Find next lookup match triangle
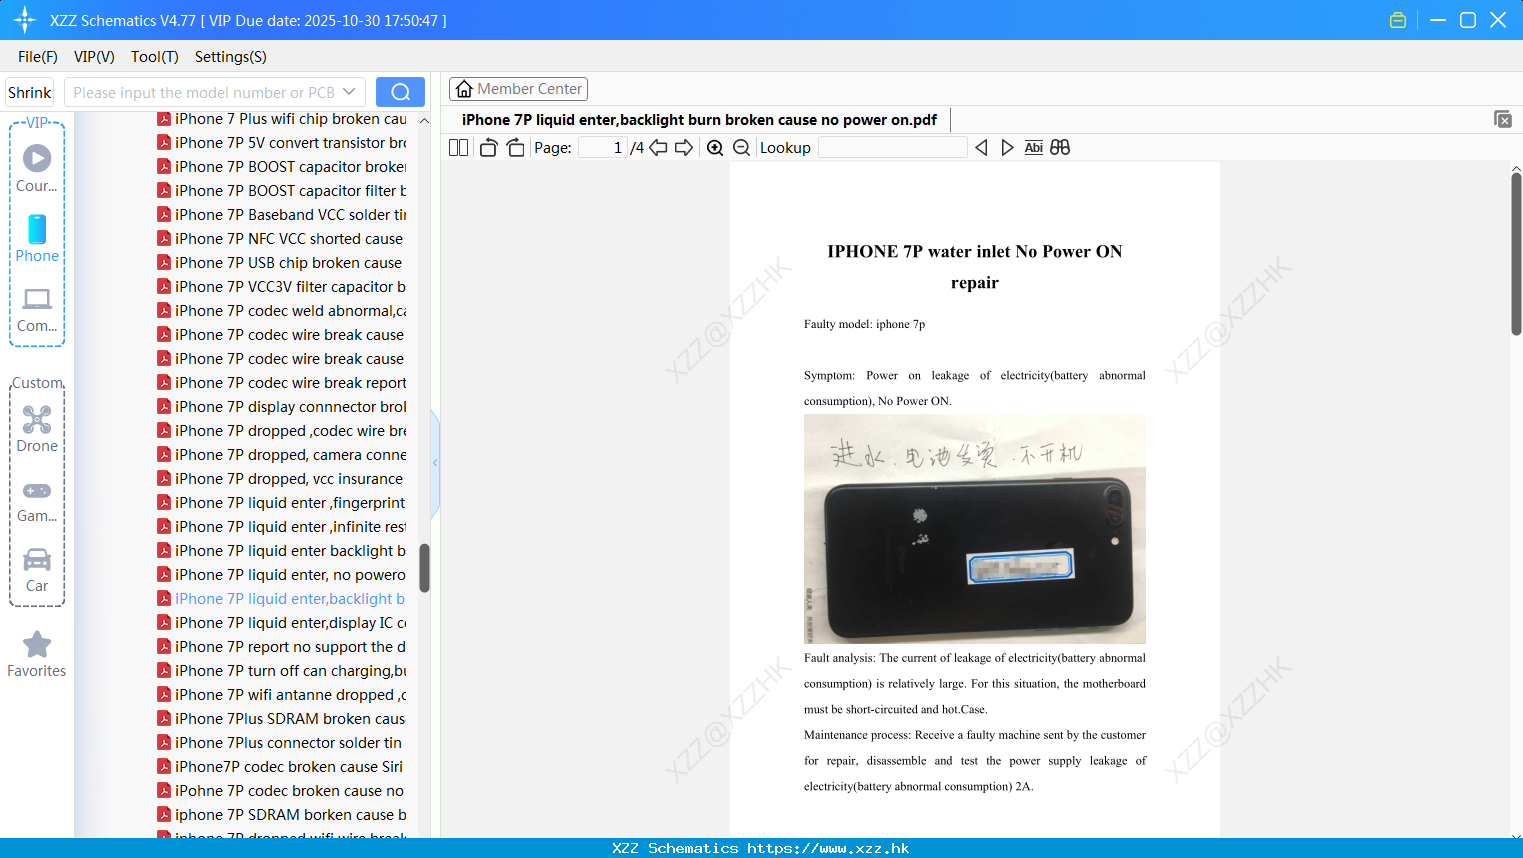 coord(1007,148)
